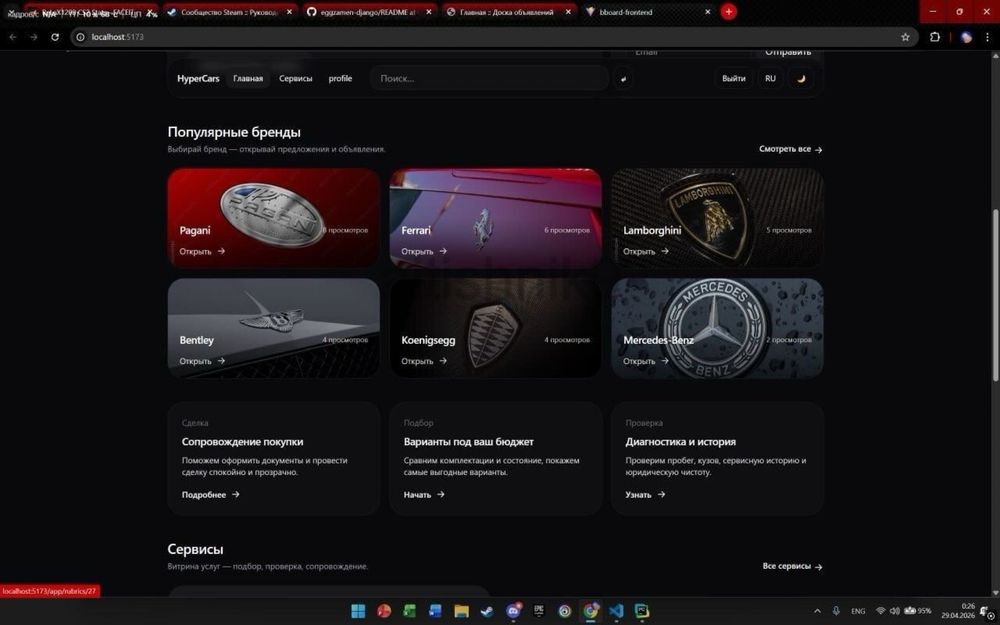This screenshot has width=1000, height=625.
Task: Click the HyperCars logo text
Action: [198, 78]
